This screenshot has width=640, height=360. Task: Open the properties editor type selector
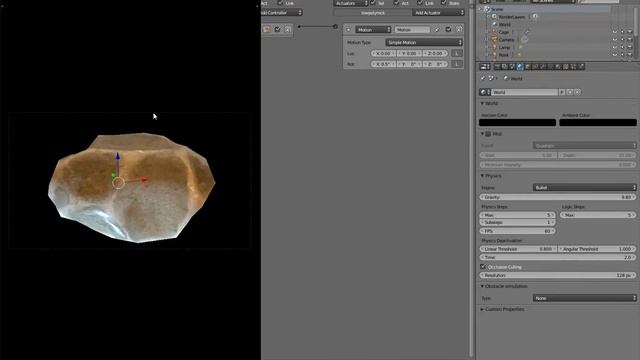tap(485, 67)
